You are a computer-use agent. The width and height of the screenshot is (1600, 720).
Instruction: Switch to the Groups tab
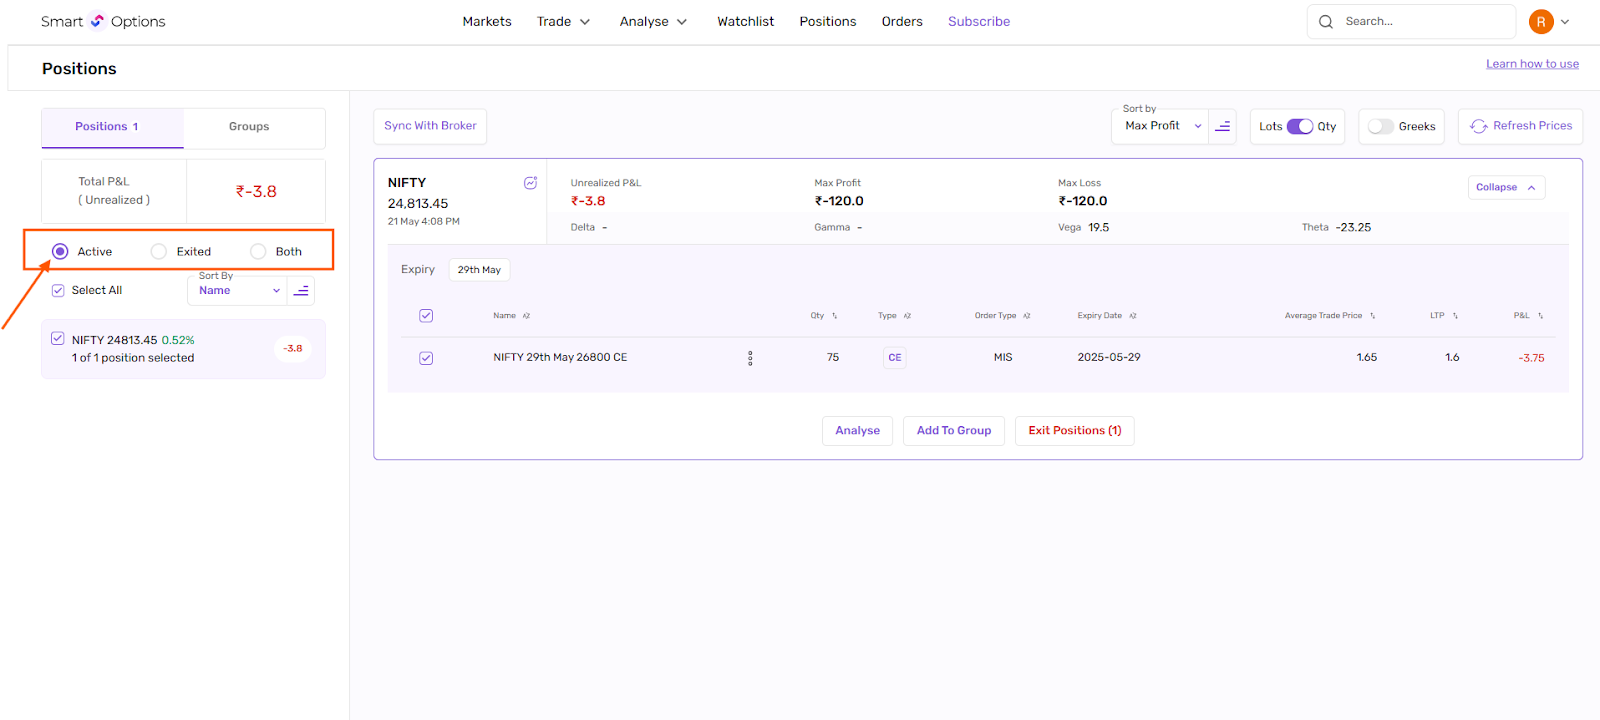click(x=249, y=127)
